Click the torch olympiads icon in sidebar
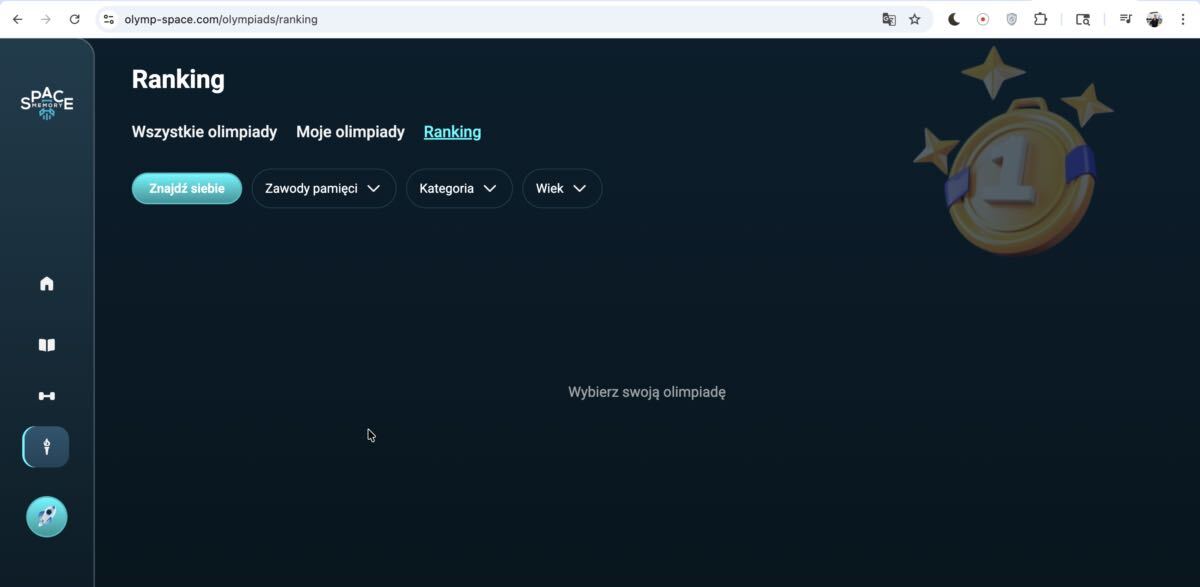This screenshot has height=587, width=1200. pyautogui.click(x=46, y=447)
